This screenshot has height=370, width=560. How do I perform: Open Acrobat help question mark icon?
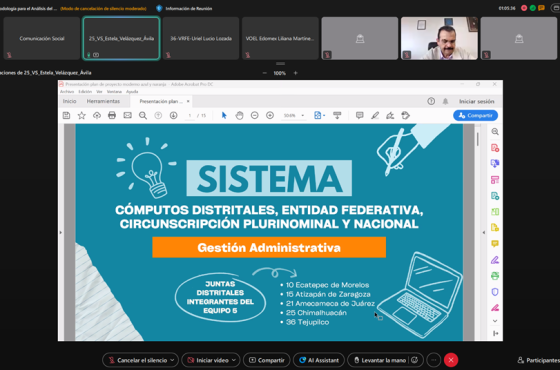point(431,101)
